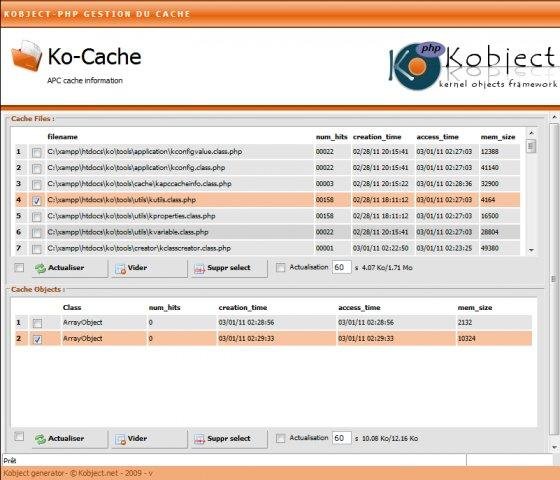The width and height of the screenshot is (560, 480).
Task: Toggle select-all checkbox in Cache Objects panel
Action: point(19,436)
